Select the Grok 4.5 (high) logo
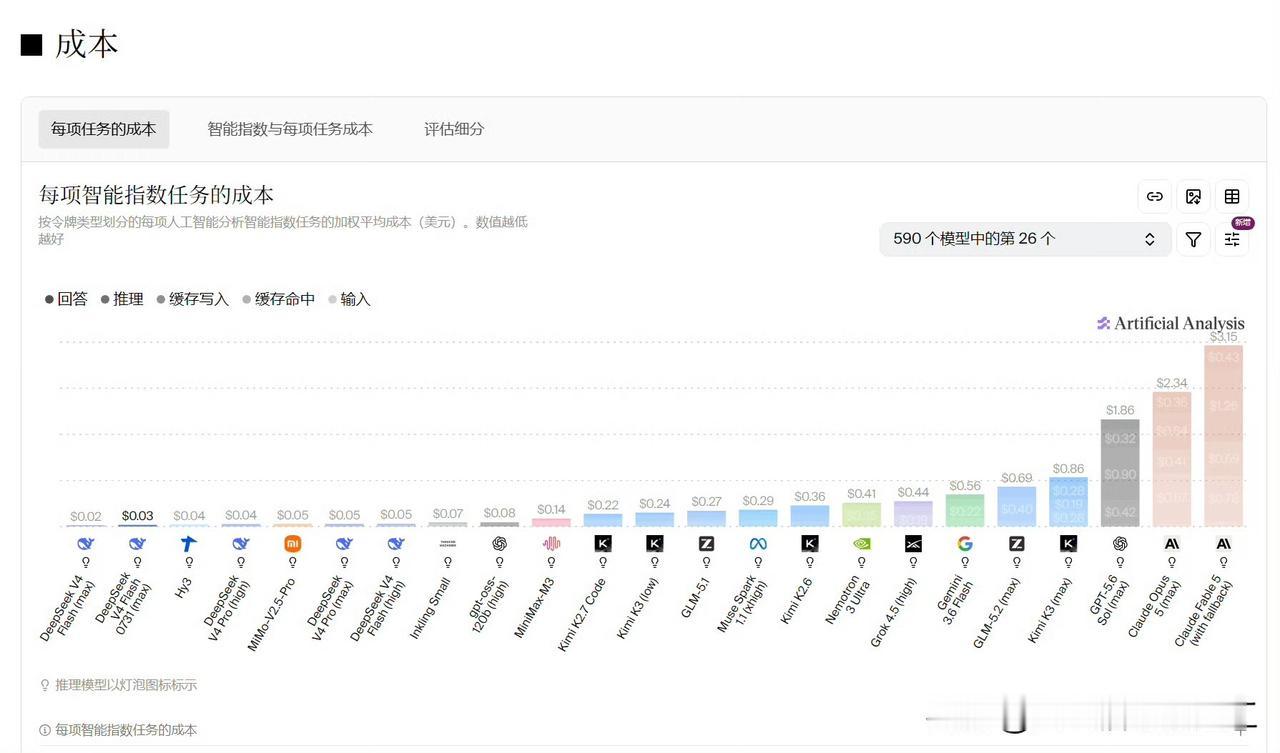 [x=913, y=544]
